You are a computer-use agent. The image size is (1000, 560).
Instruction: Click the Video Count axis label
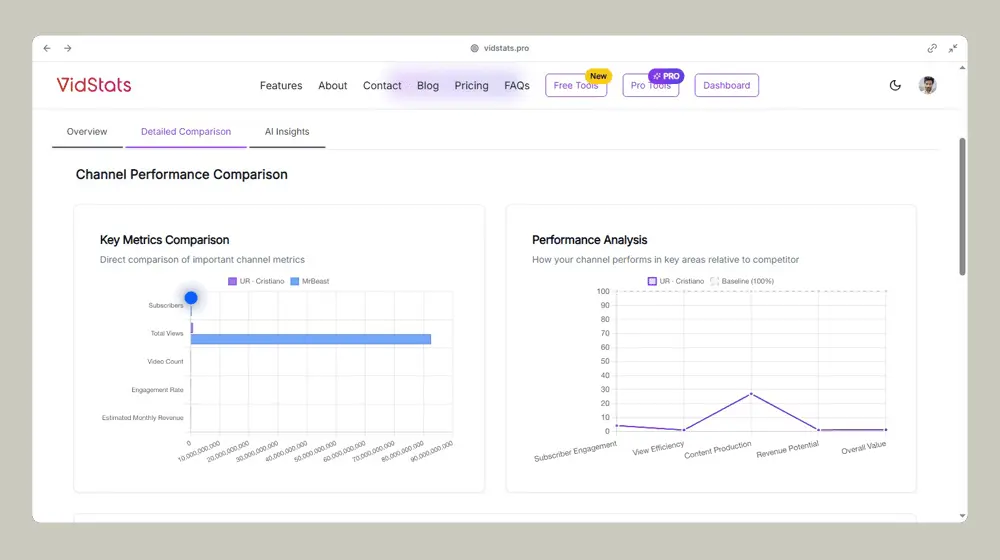165,362
